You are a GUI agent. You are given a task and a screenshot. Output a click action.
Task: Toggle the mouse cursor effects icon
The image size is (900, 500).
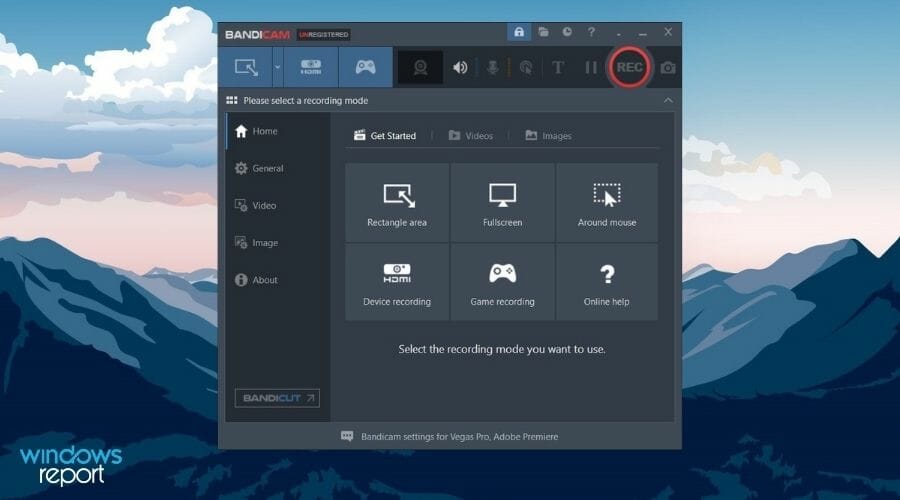pos(525,68)
